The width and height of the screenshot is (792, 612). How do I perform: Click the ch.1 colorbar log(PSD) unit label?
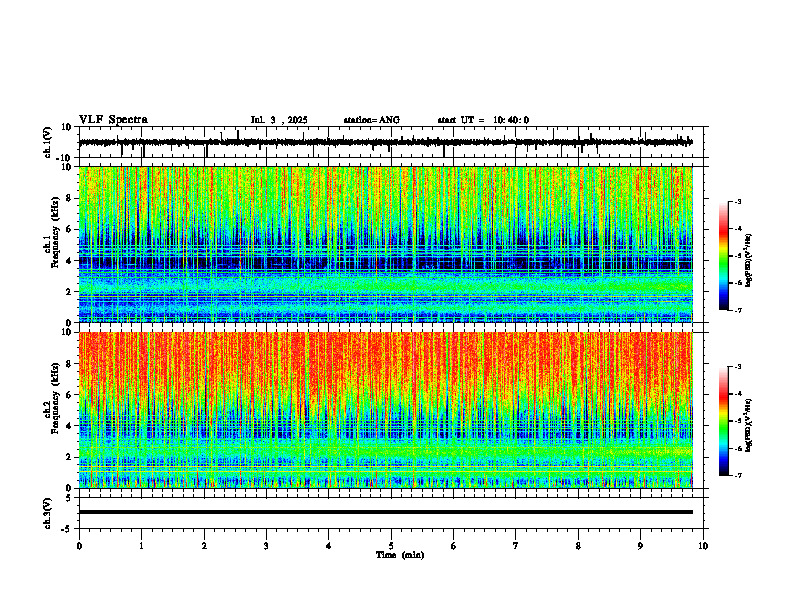748,261
